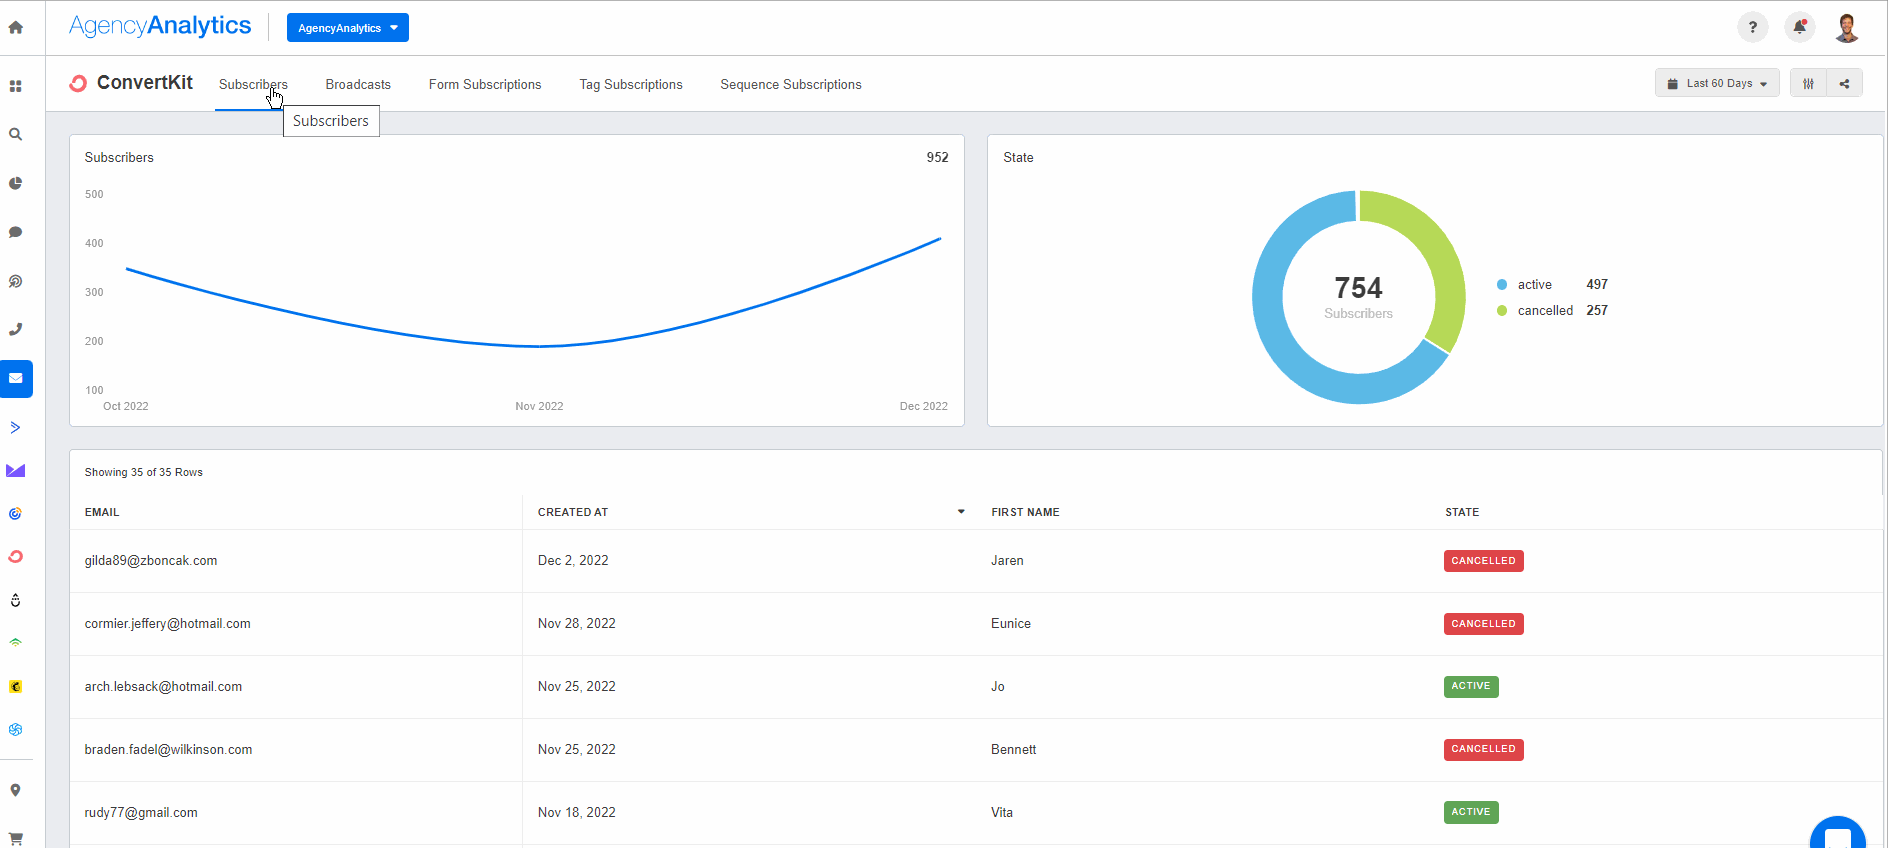Sort by the Created At column arrow
The height and width of the screenshot is (848, 1888).
961,512
